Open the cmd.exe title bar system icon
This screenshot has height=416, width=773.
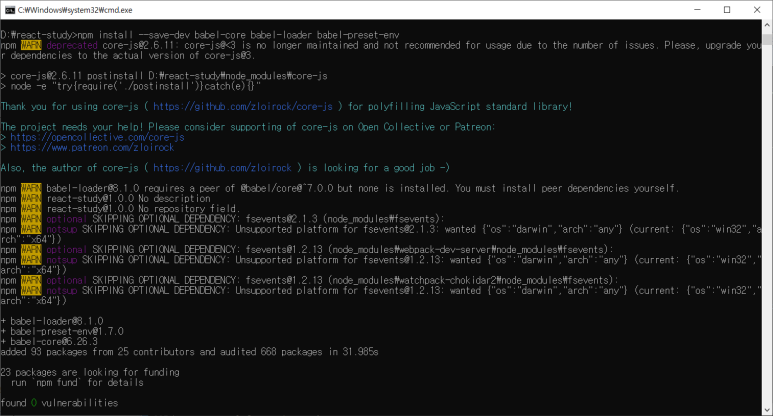point(9,10)
